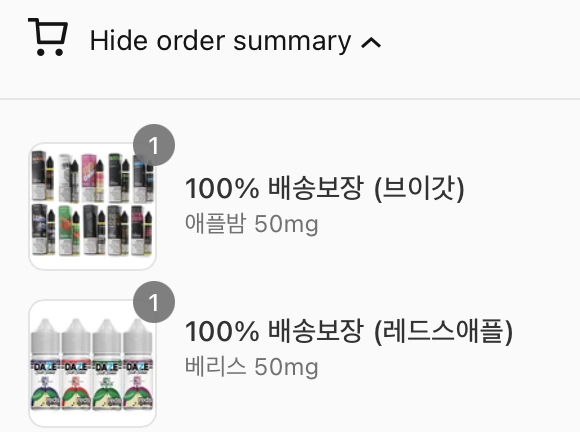Click the pink box in the assorted thumbnail
Screen dimensions: 580x432
pos(92,176)
